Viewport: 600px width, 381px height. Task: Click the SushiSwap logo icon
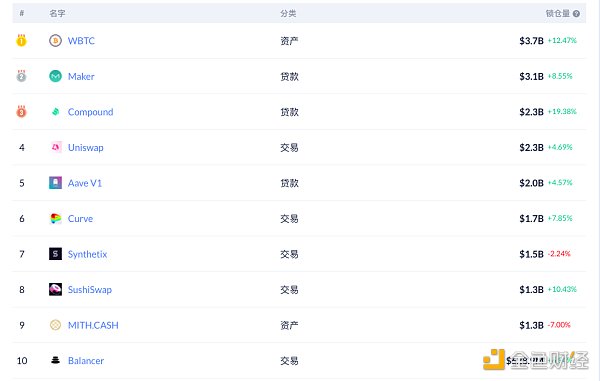click(x=55, y=289)
